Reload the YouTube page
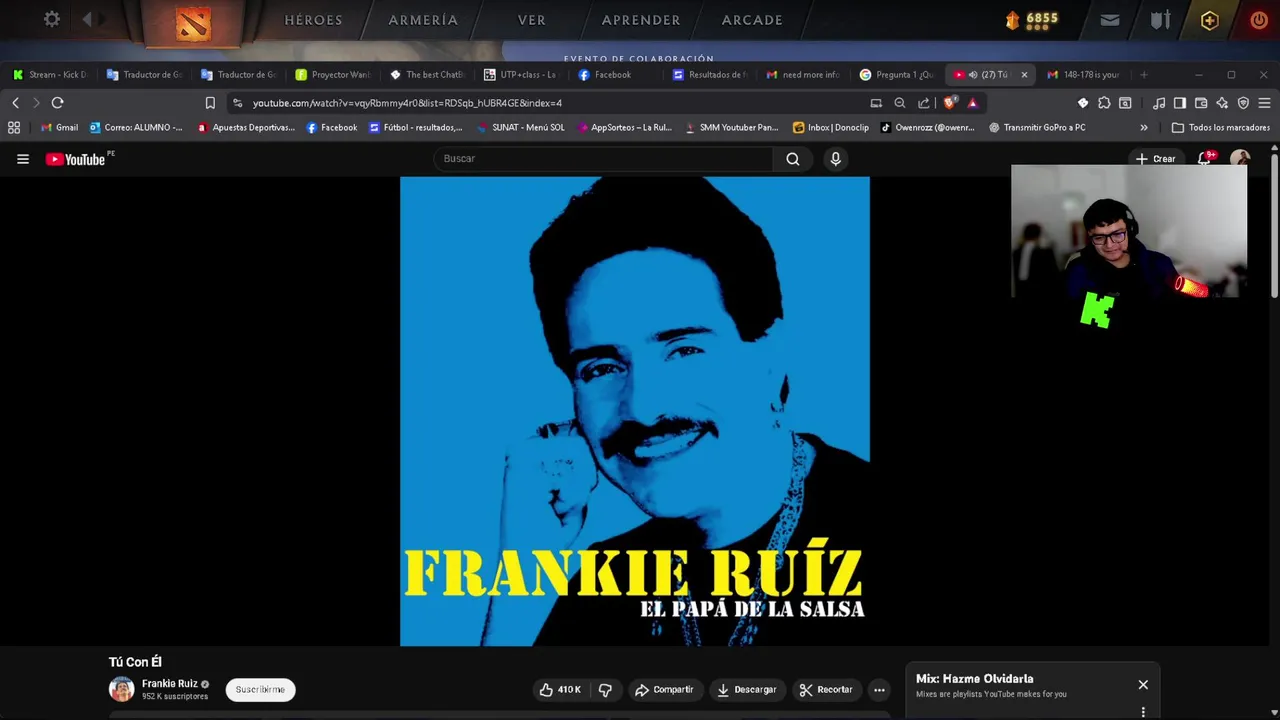Viewport: 1280px width, 720px height. (57, 102)
